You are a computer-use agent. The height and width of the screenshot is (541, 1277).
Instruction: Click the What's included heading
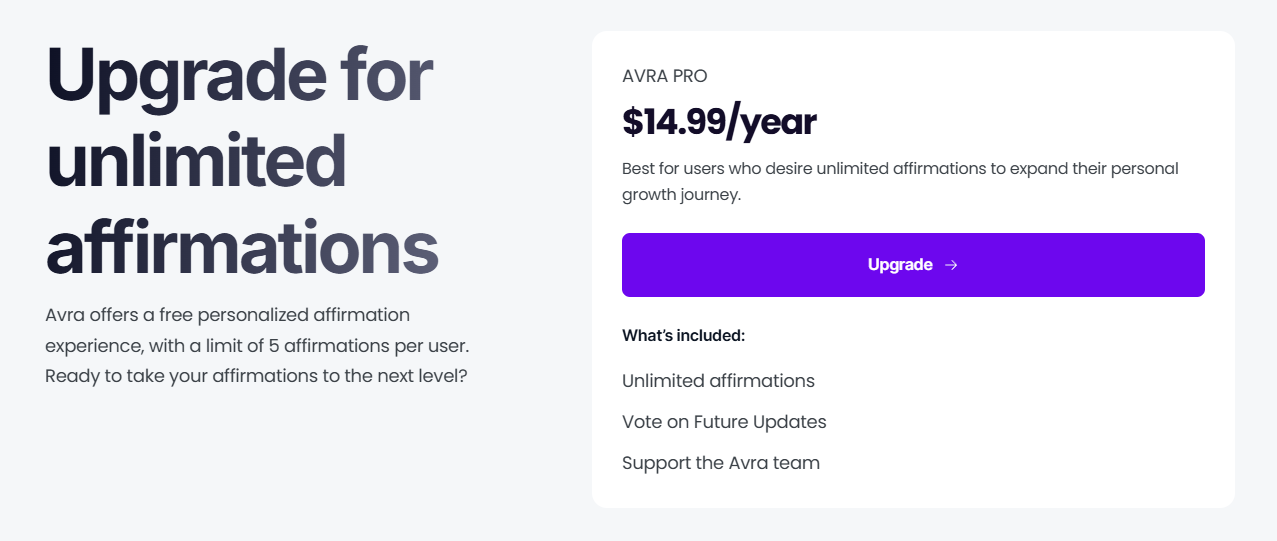[x=683, y=335]
